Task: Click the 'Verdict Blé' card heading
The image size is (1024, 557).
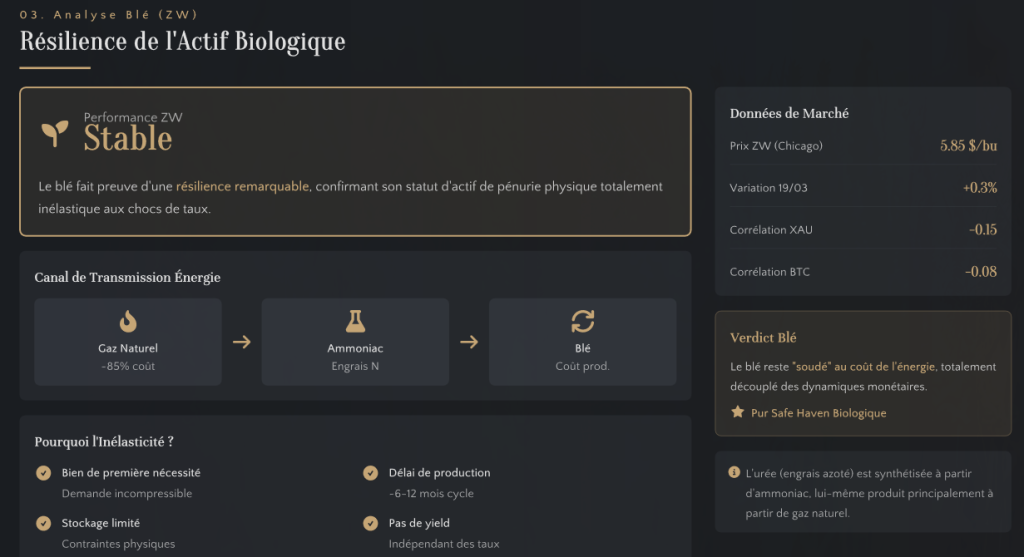Action: 763,338
